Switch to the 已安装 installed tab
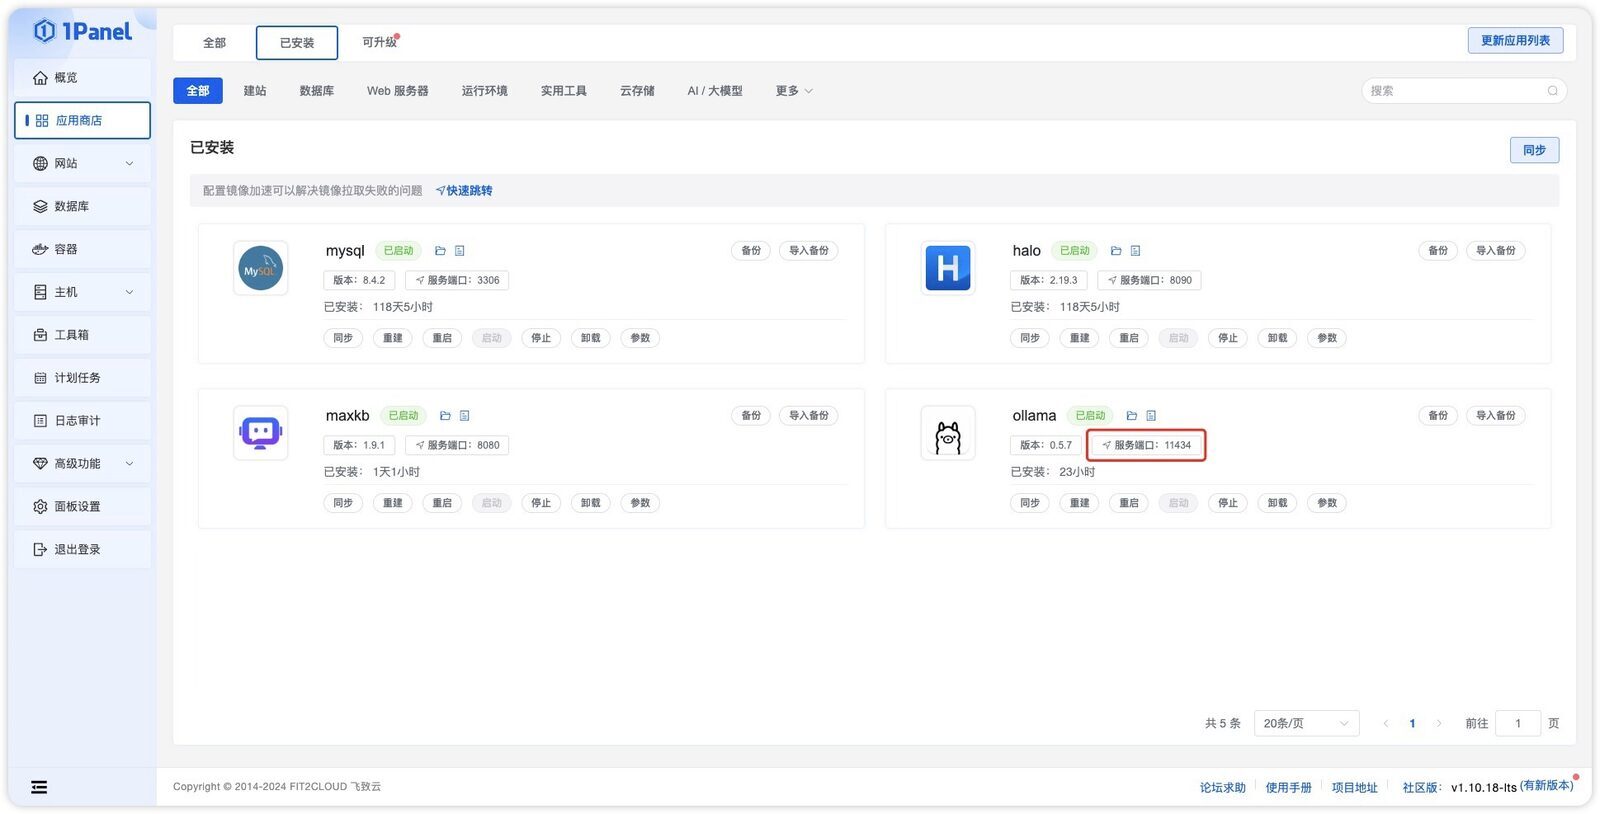Image resolution: width=1600 pixels, height=814 pixels. [297, 43]
